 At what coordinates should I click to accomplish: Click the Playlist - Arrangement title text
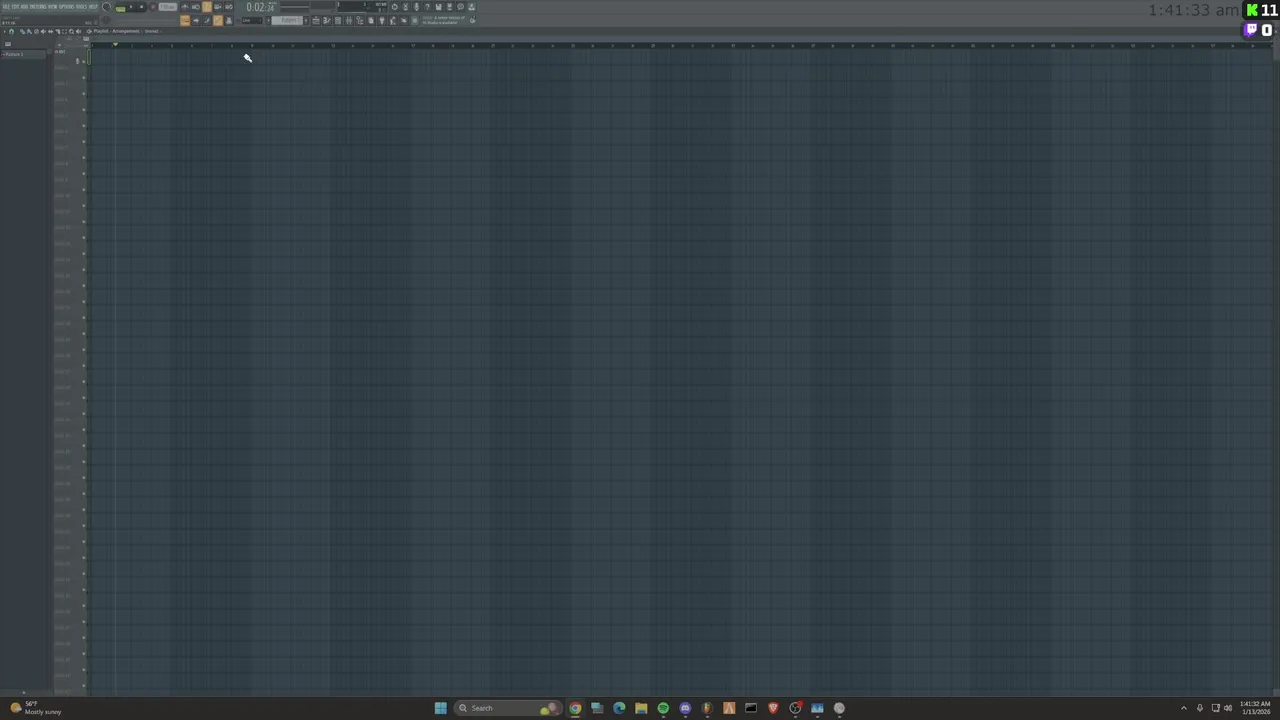click(116, 31)
